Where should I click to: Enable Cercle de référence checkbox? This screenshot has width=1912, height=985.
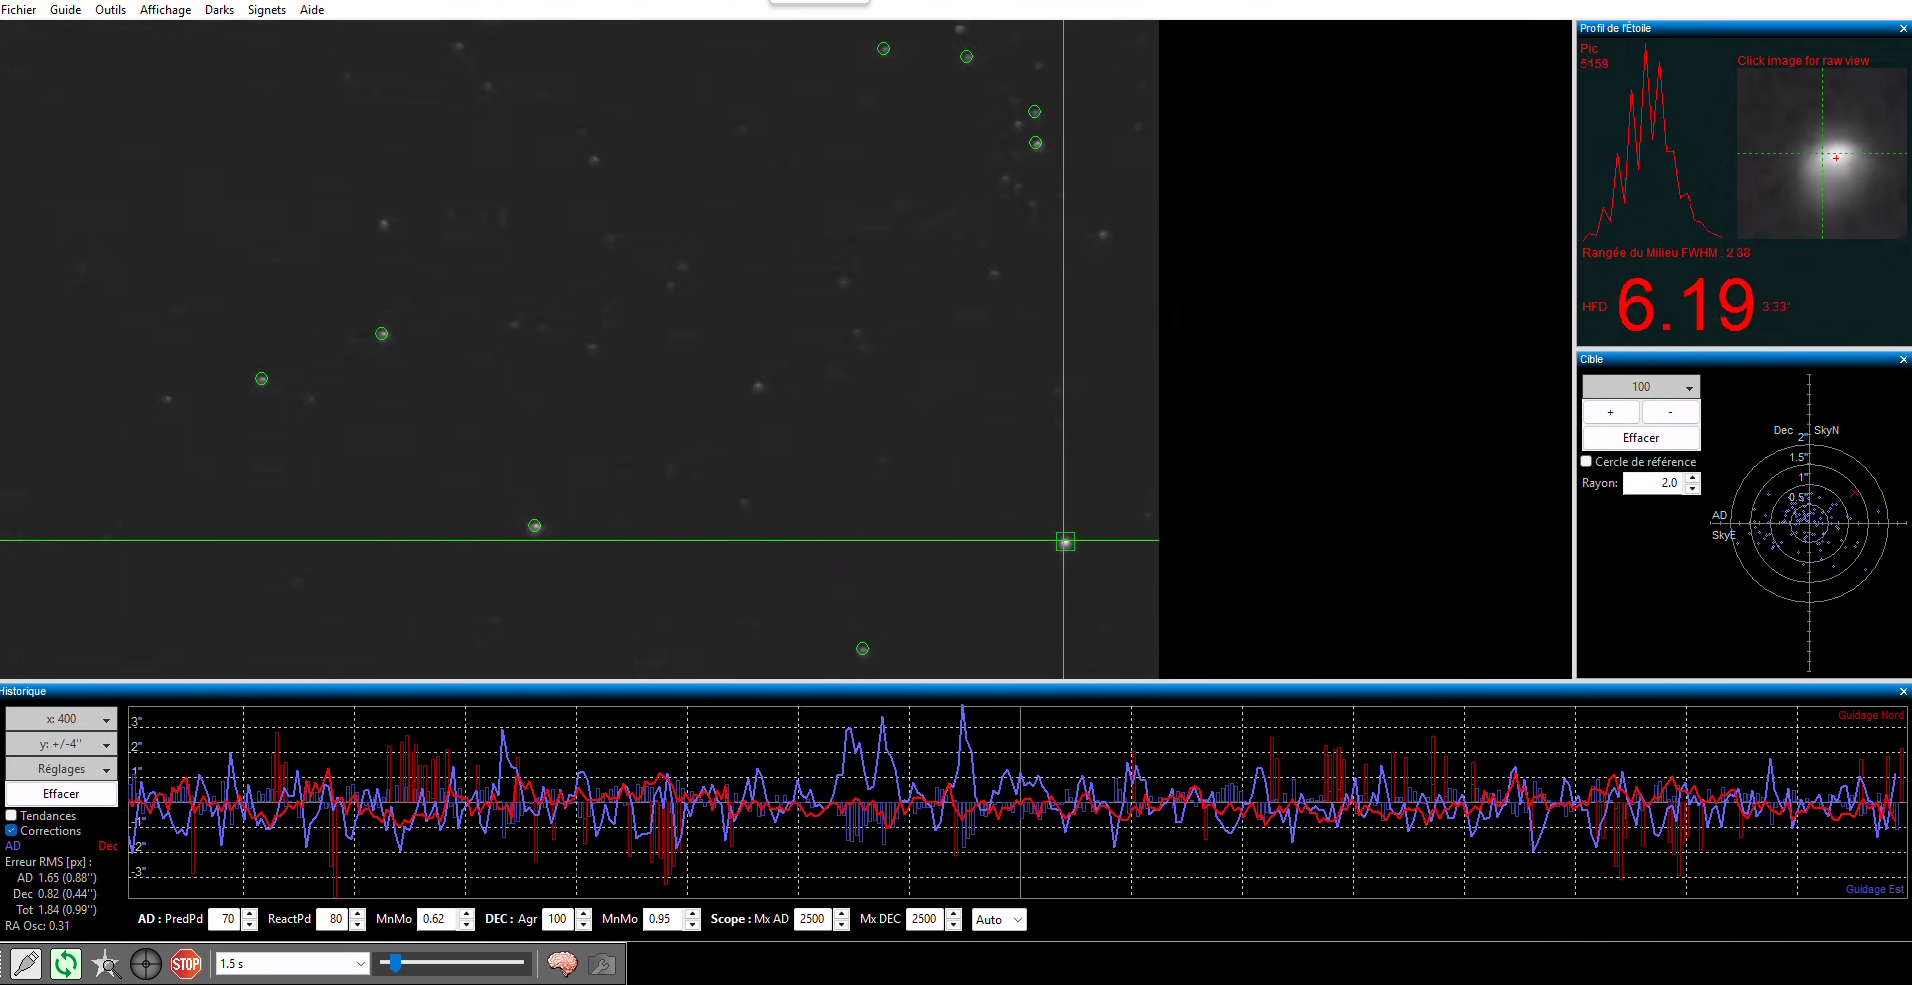pyautogui.click(x=1586, y=462)
